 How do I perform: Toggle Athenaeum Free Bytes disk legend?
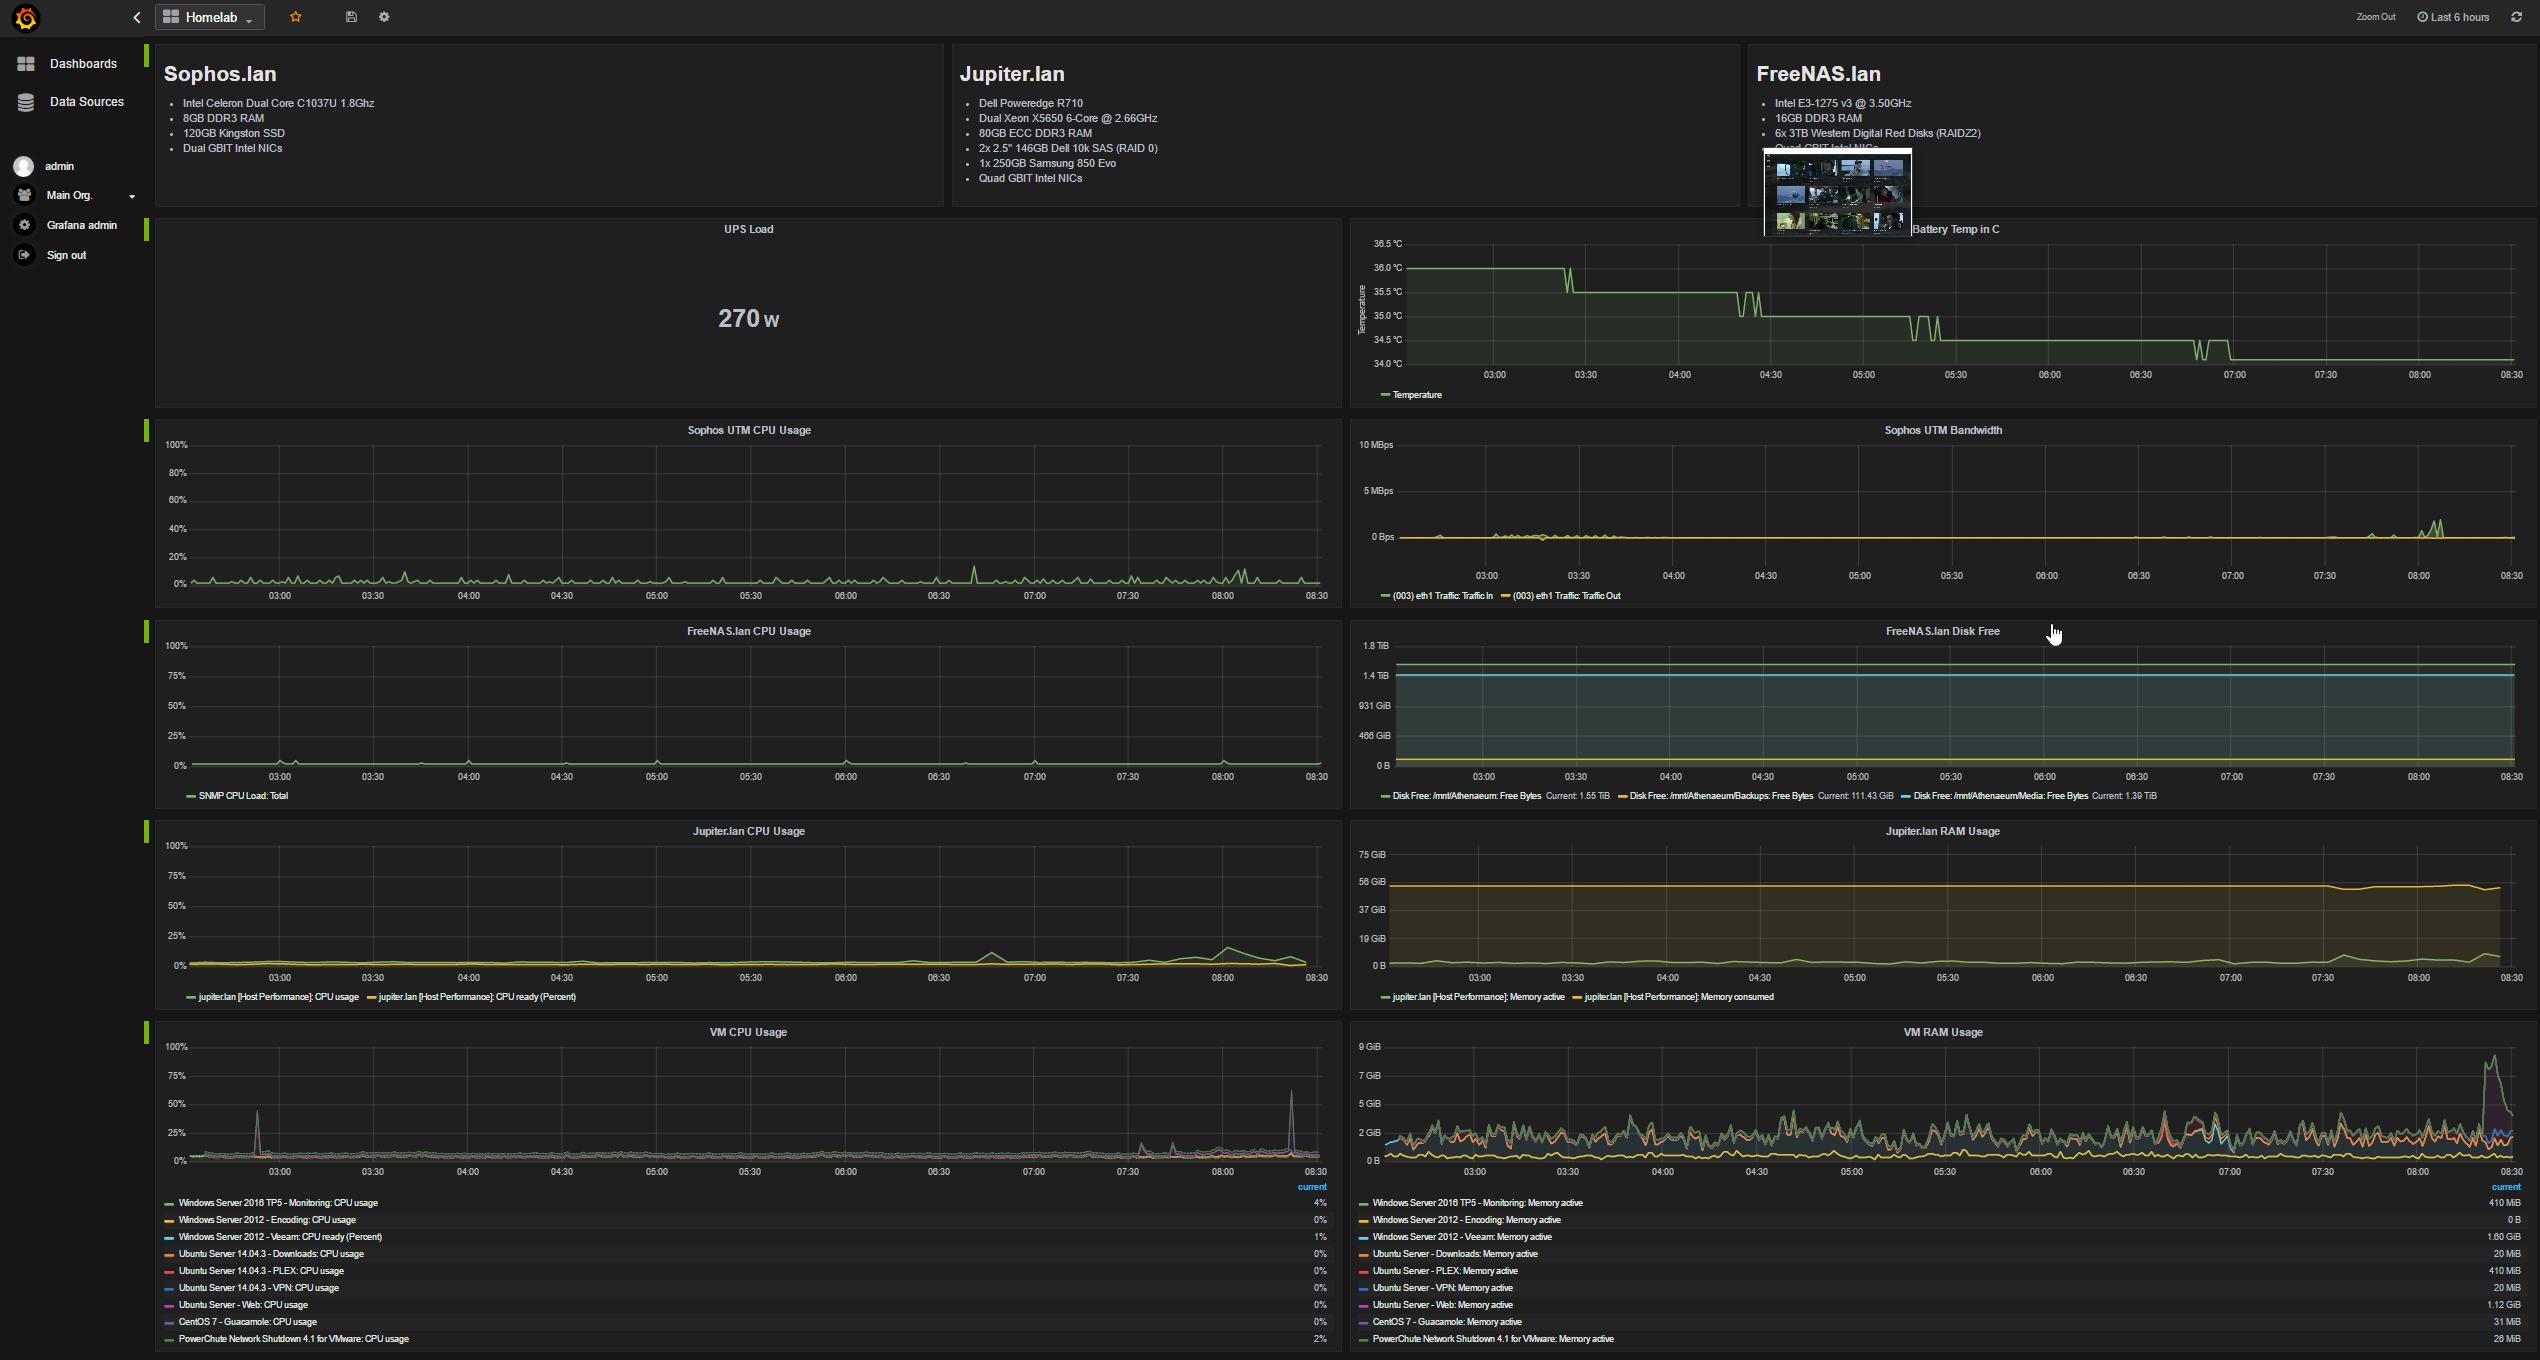click(1466, 796)
